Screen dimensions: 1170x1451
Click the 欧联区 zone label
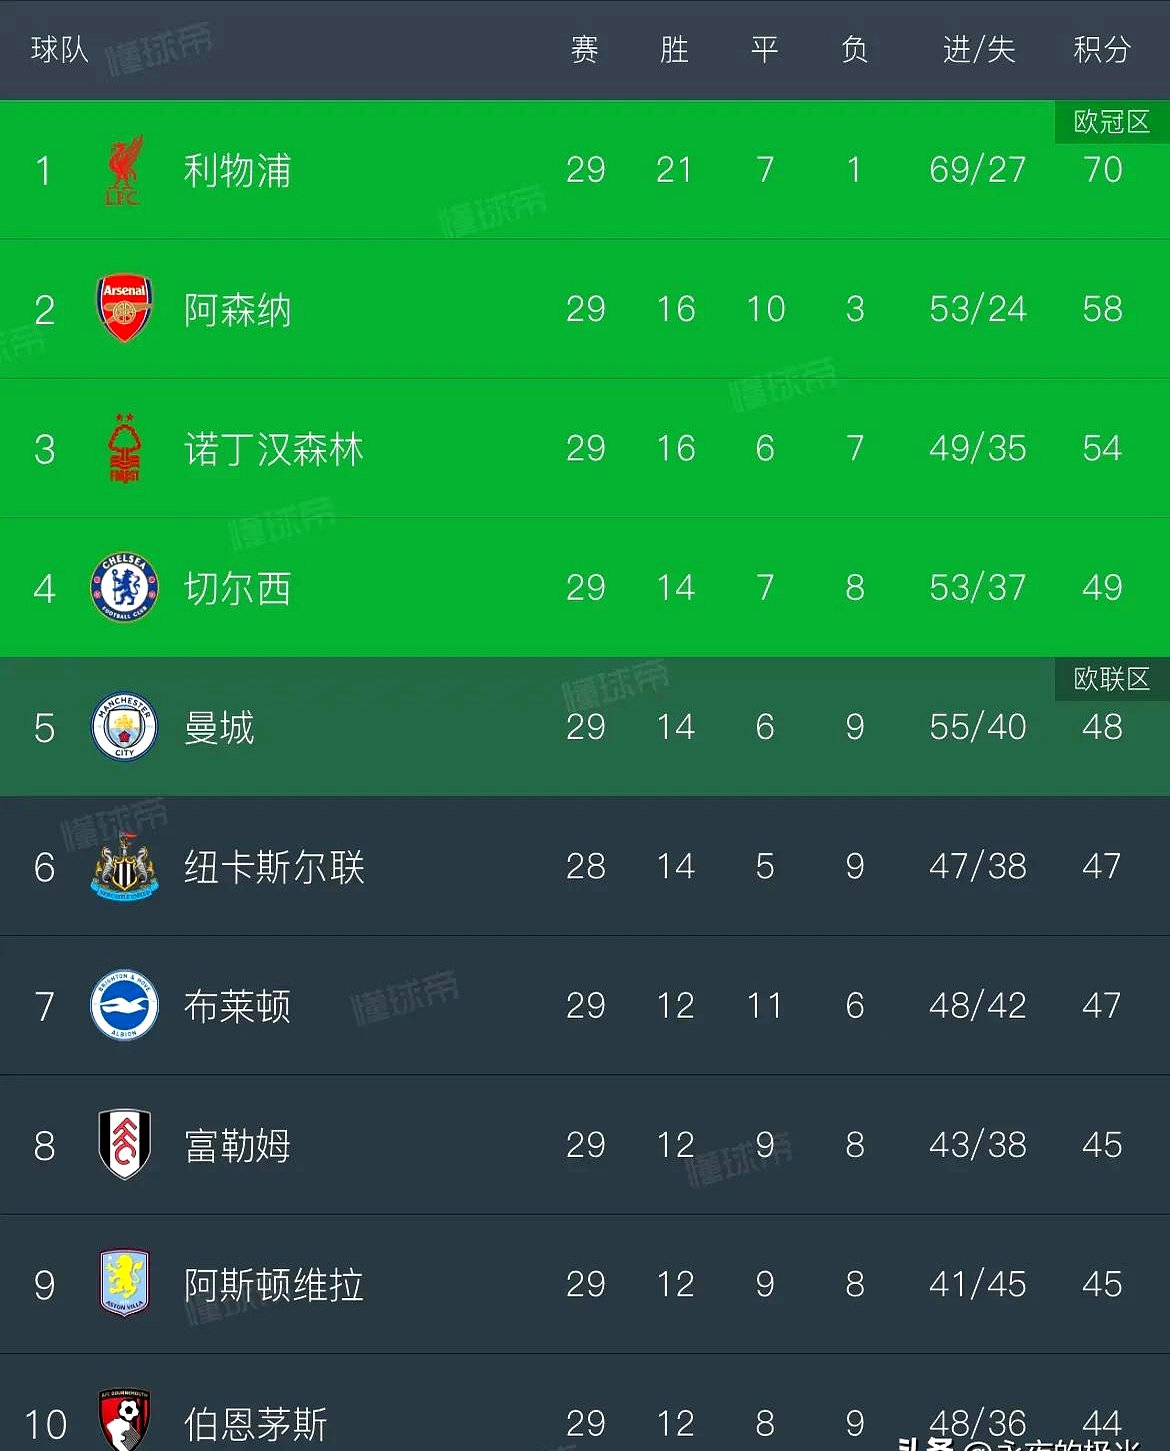pos(1111,679)
